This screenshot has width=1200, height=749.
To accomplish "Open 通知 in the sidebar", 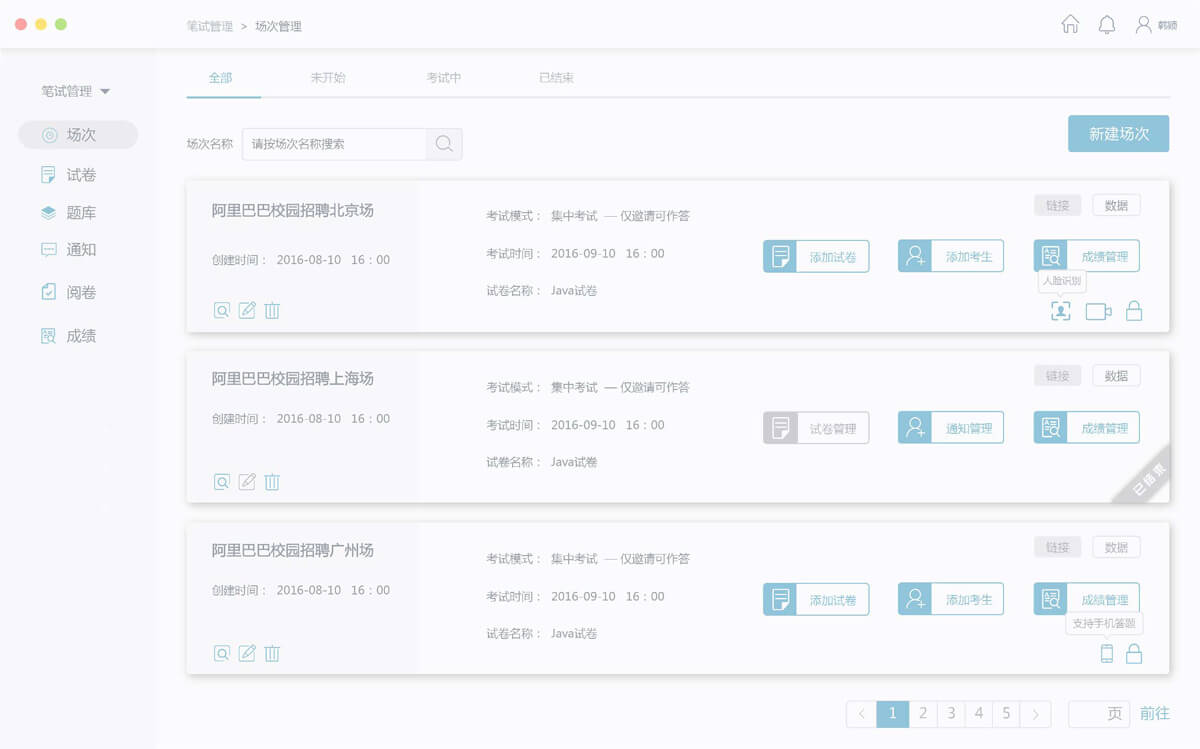I will point(68,250).
